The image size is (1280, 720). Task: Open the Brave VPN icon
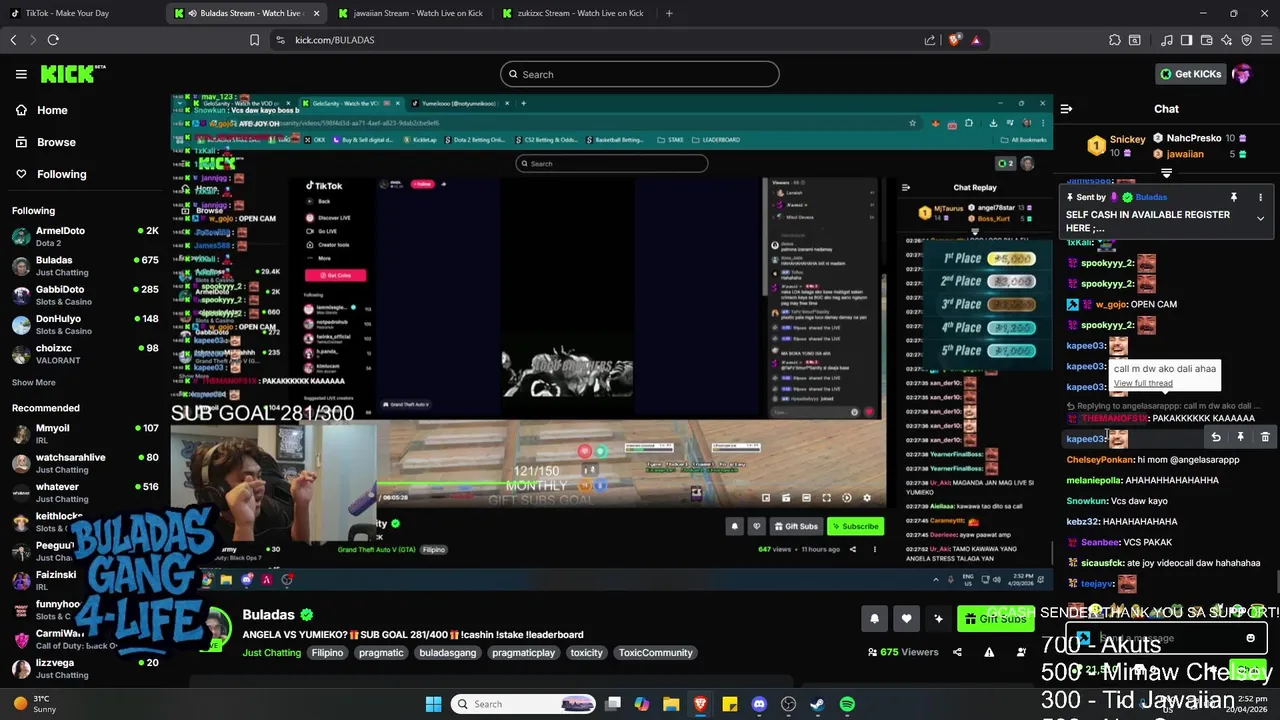coord(1246,40)
